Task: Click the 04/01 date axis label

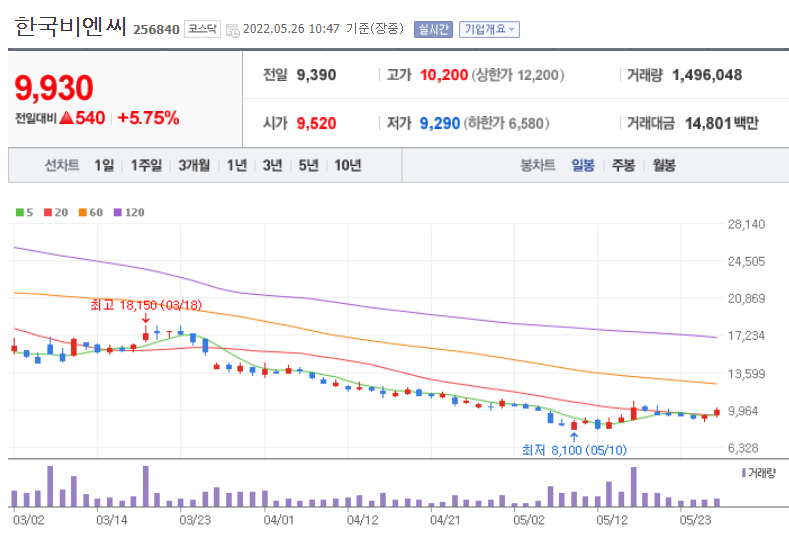Action: [x=278, y=520]
